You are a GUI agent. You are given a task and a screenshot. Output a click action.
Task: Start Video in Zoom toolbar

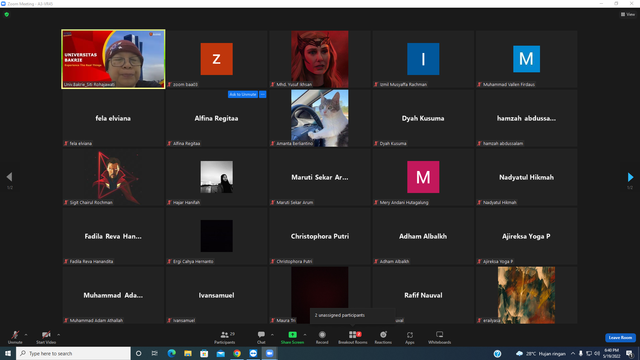pos(46,337)
